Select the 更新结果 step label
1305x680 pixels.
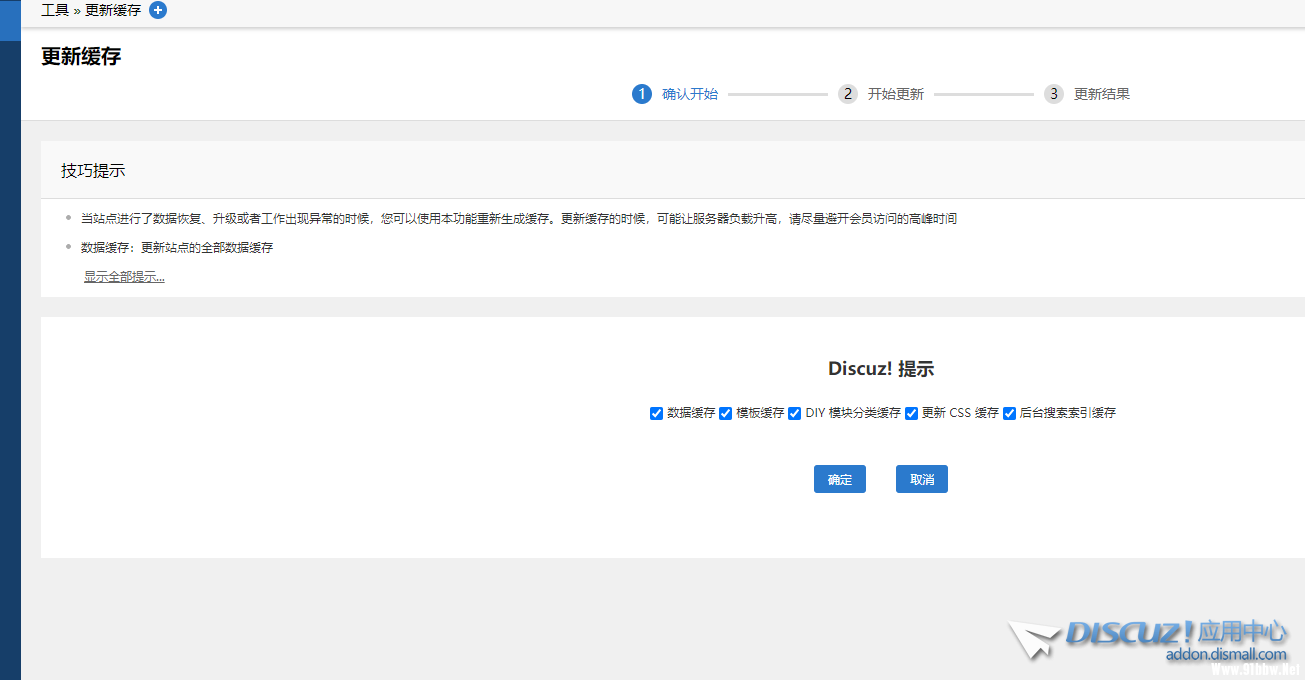[x=1102, y=94]
